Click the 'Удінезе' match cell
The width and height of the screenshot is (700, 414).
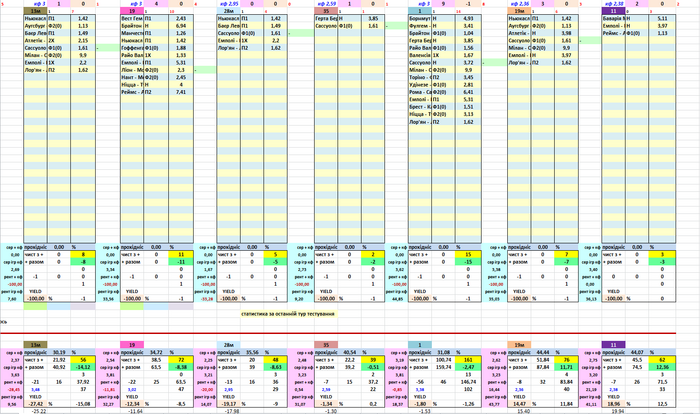(x=420, y=85)
